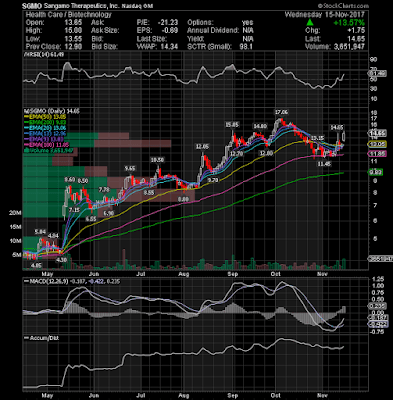Click the pink 11.85 price axis tag
Screen dimensions: 393x400
[x=377, y=154]
